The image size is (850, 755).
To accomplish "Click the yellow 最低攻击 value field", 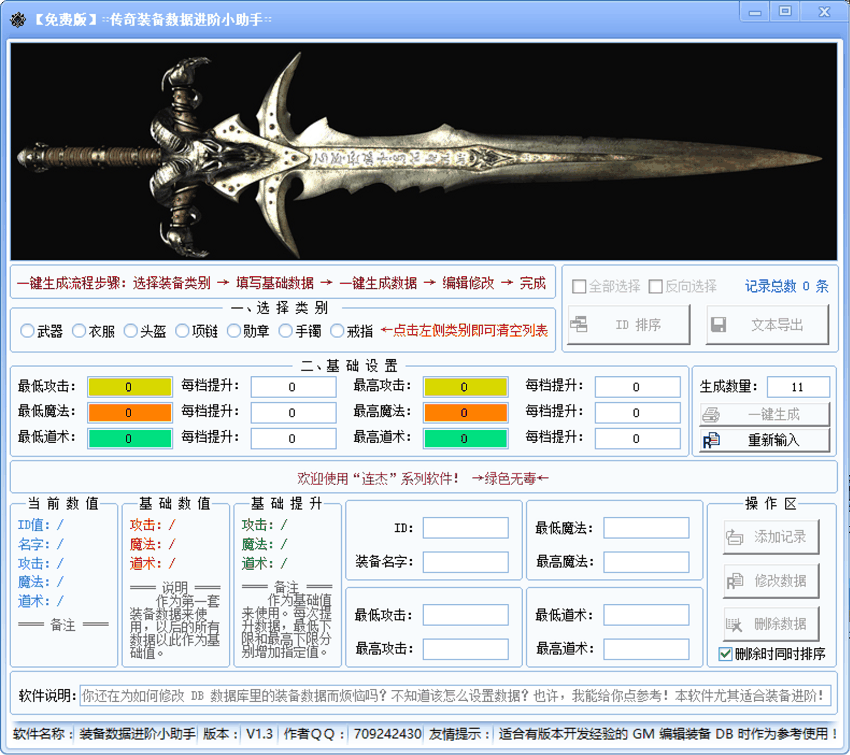I will 129,387.
